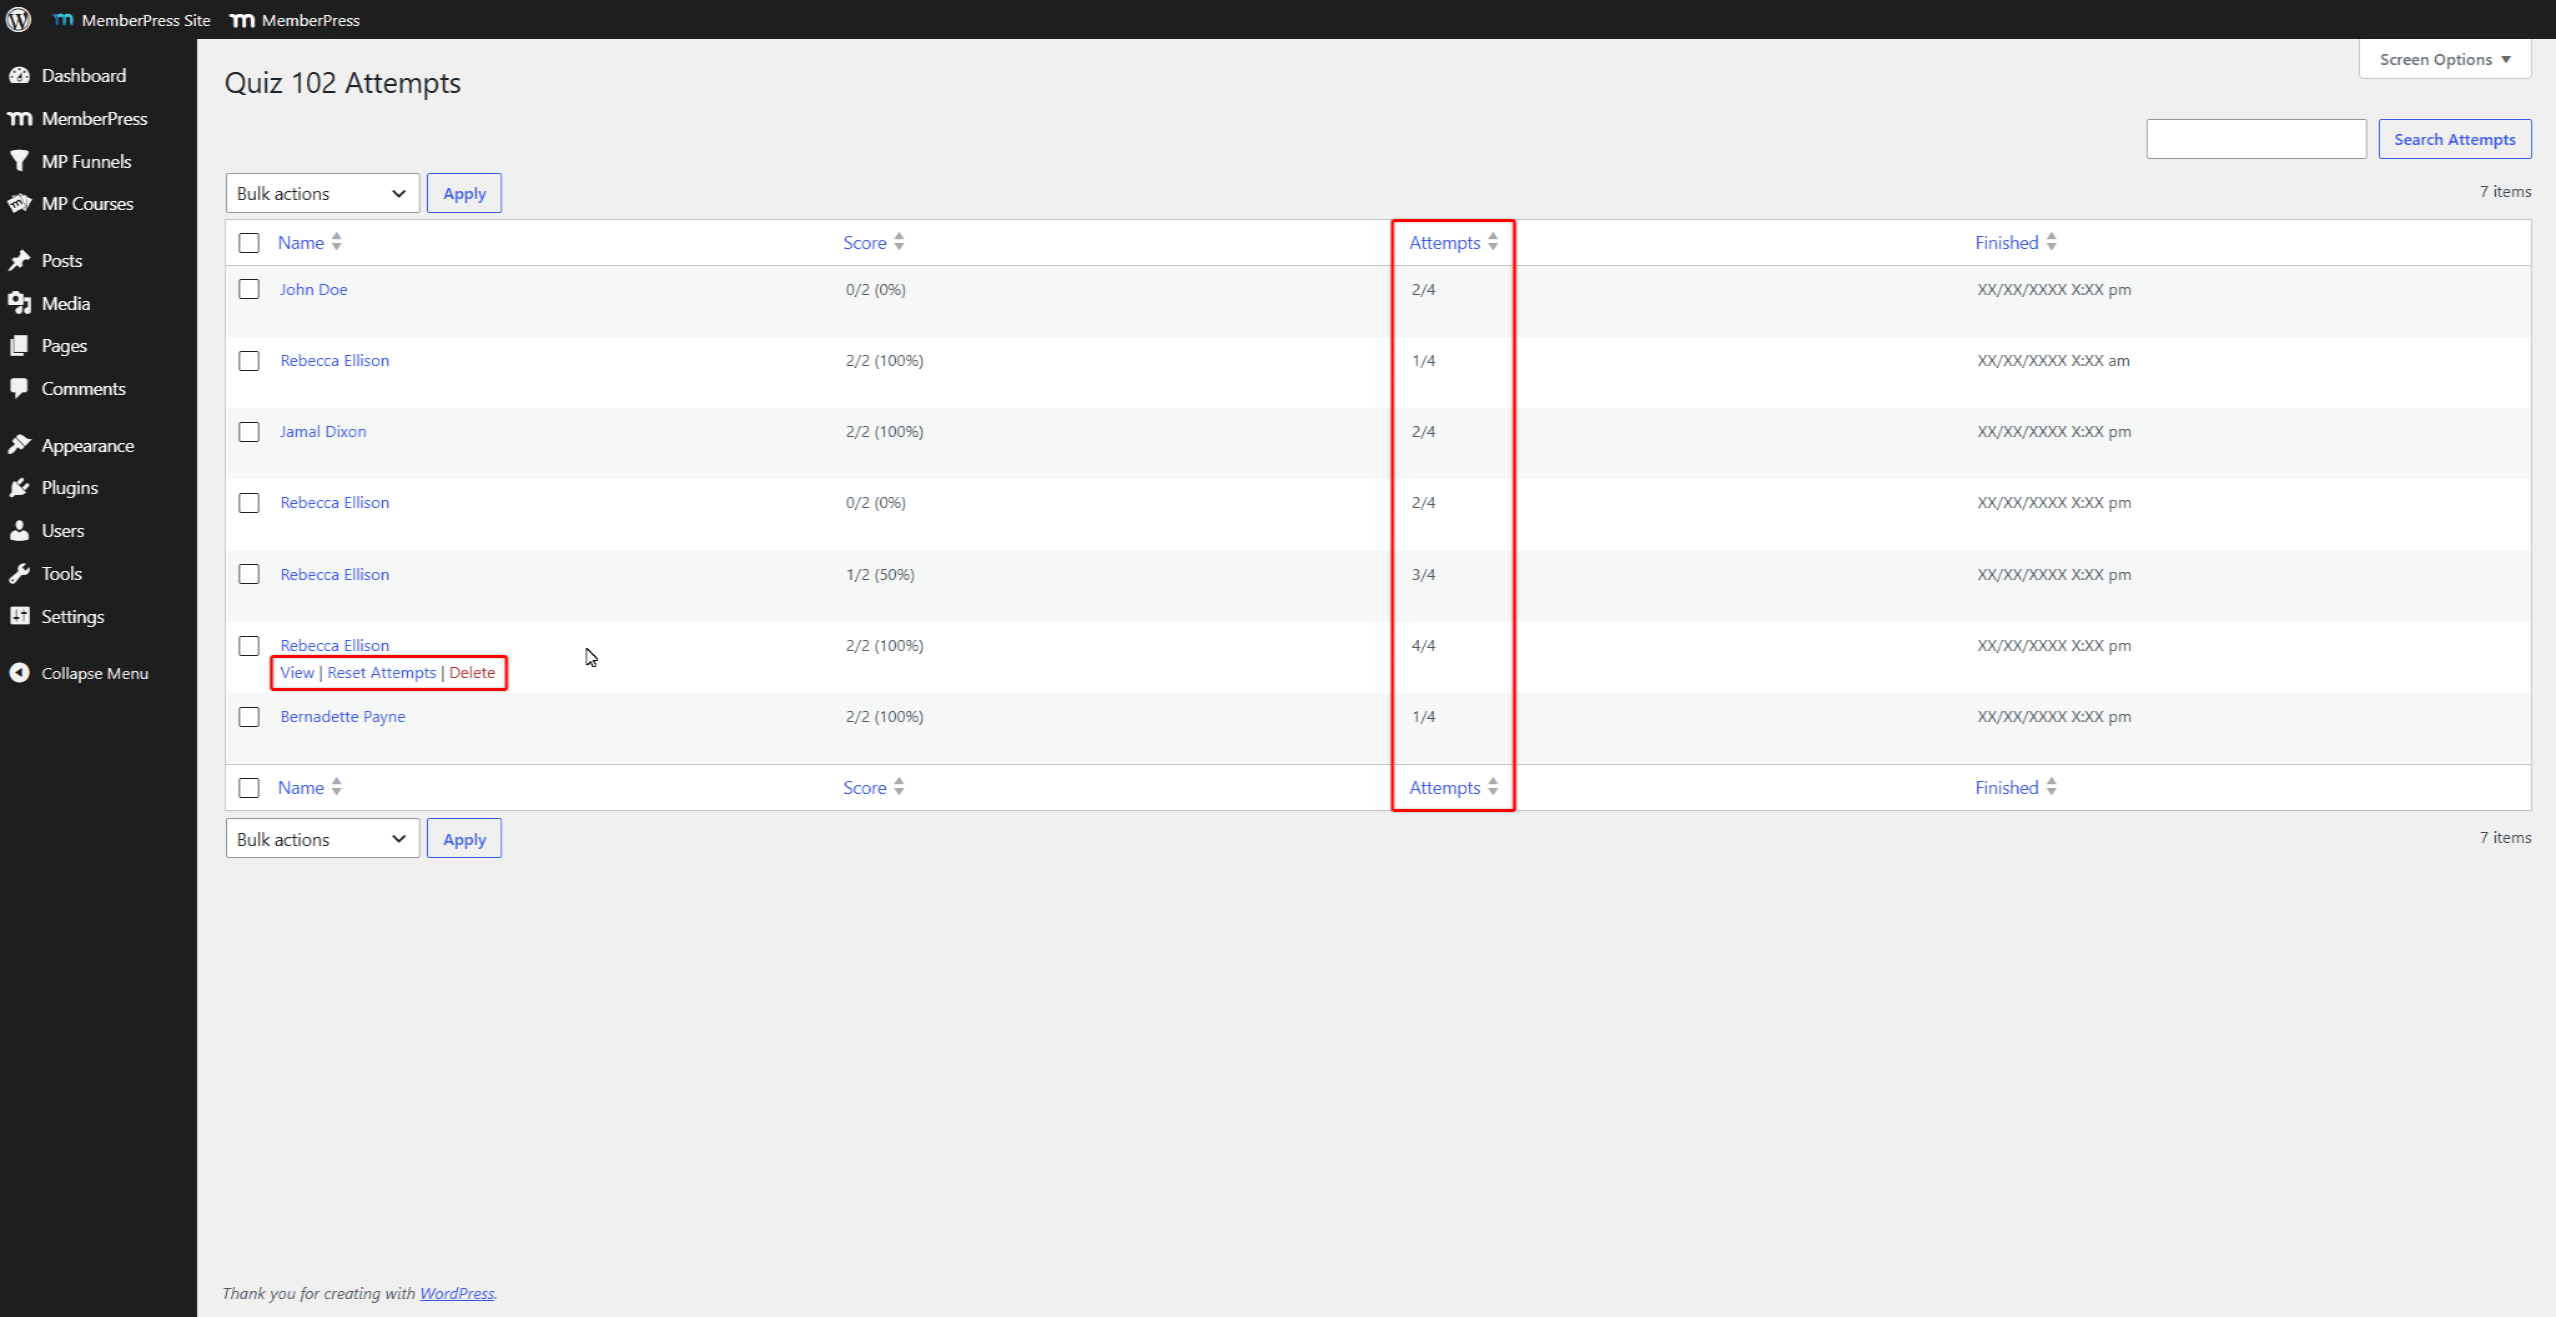Click the Plugins plug icon
2556x1317 pixels.
20,487
